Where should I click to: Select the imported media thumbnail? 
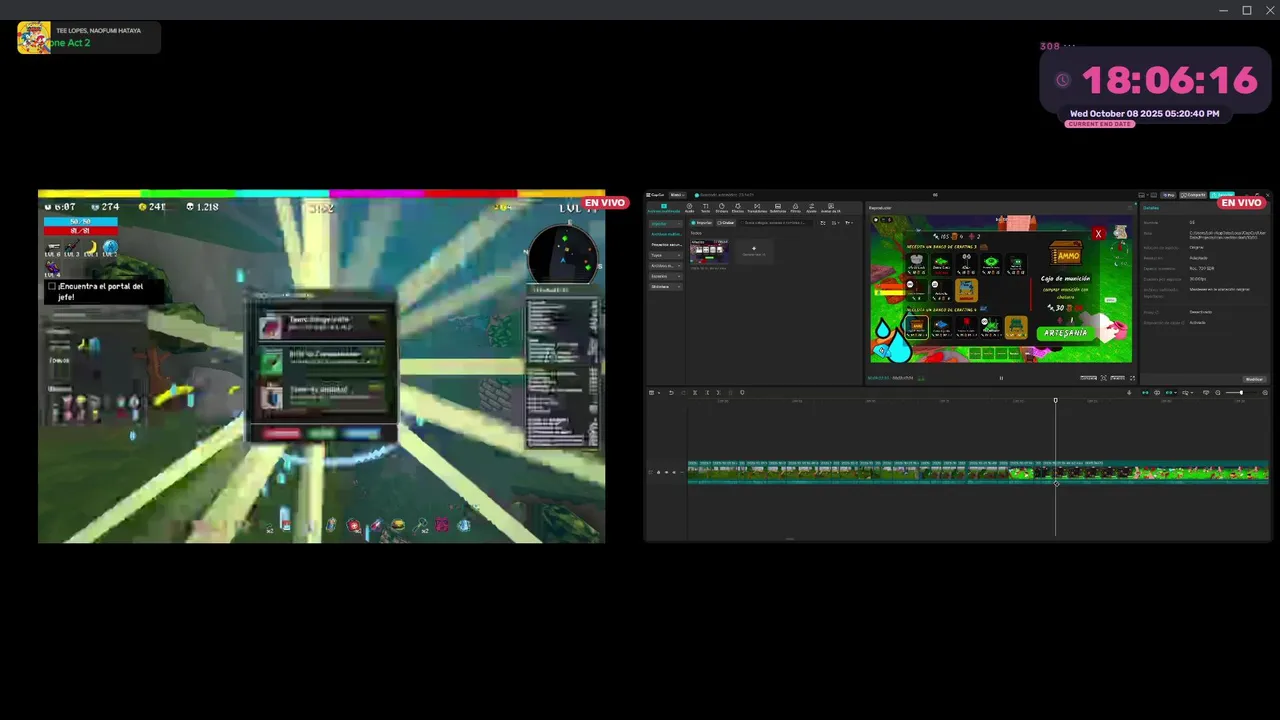709,252
